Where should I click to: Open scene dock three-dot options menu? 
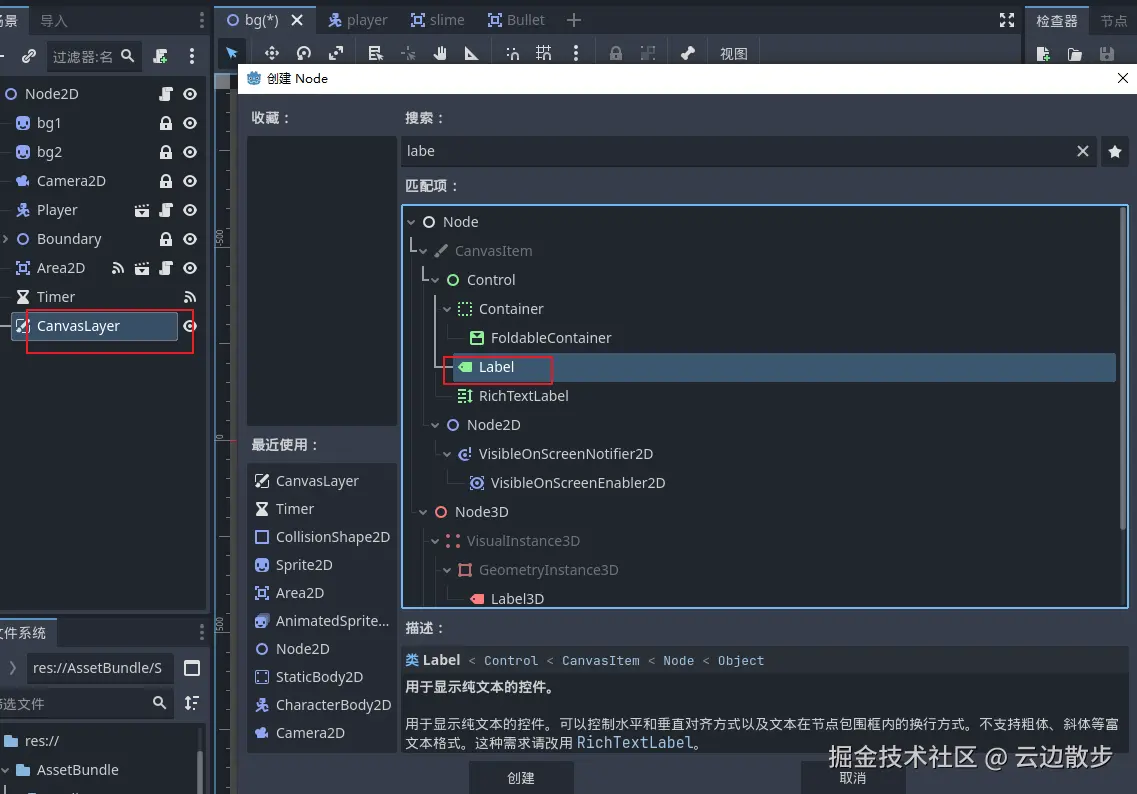click(191, 56)
